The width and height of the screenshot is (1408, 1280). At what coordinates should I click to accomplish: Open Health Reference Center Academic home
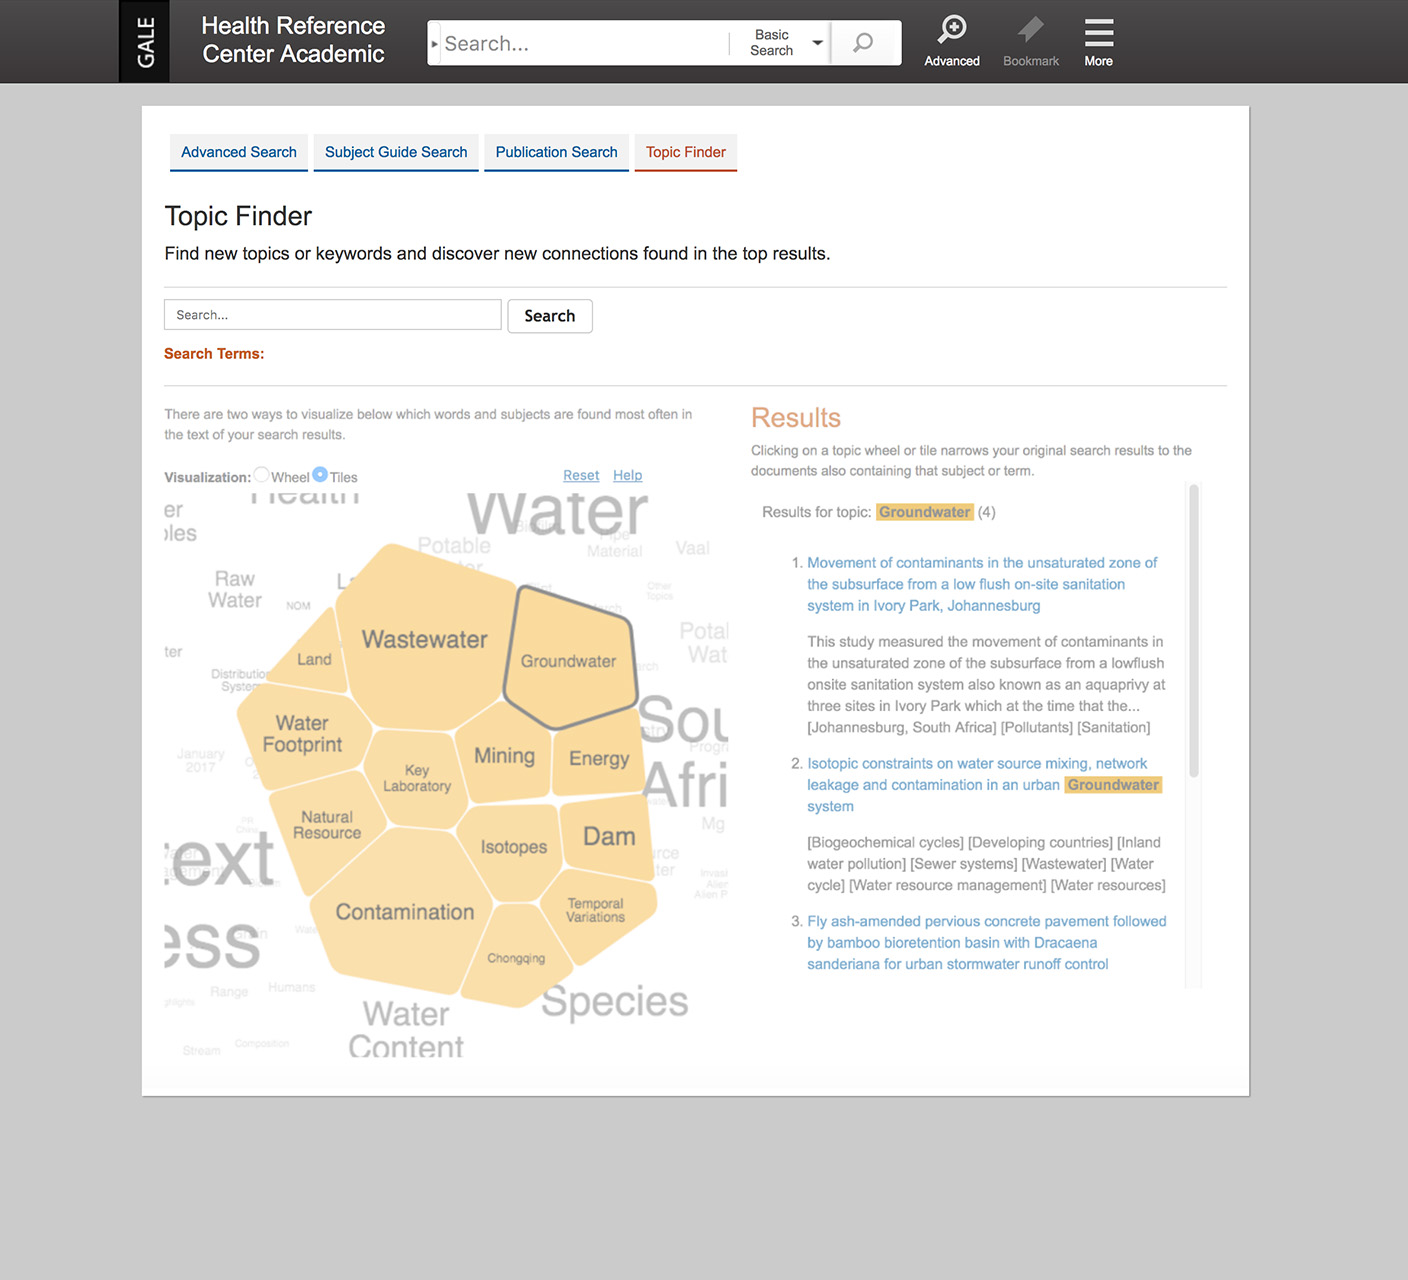[x=293, y=40]
